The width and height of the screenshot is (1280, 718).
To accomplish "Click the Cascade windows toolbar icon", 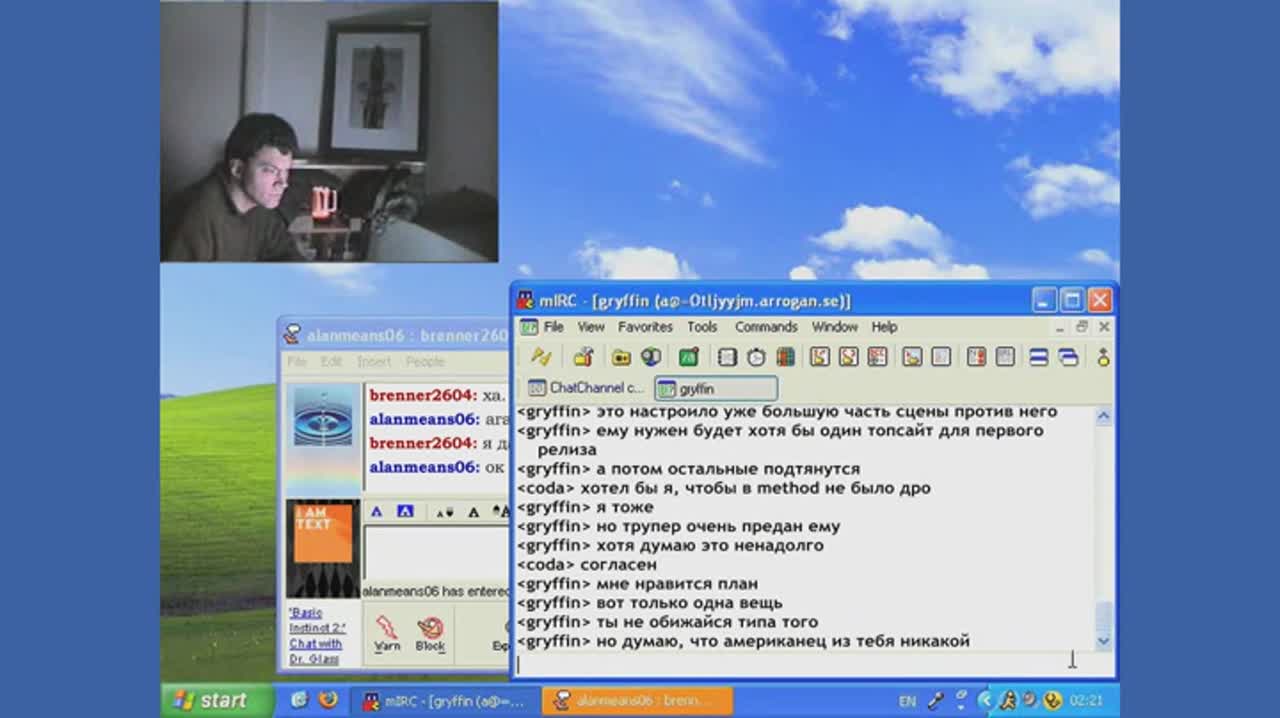I will [1068, 357].
